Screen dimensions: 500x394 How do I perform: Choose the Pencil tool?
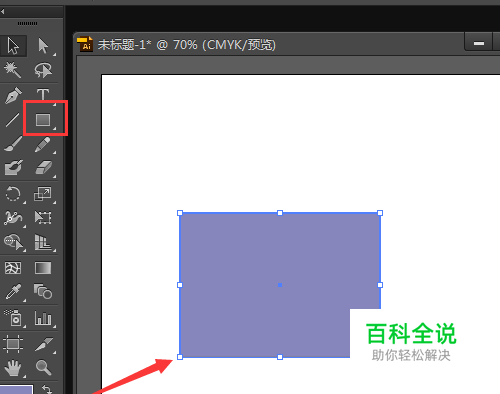(43, 144)
